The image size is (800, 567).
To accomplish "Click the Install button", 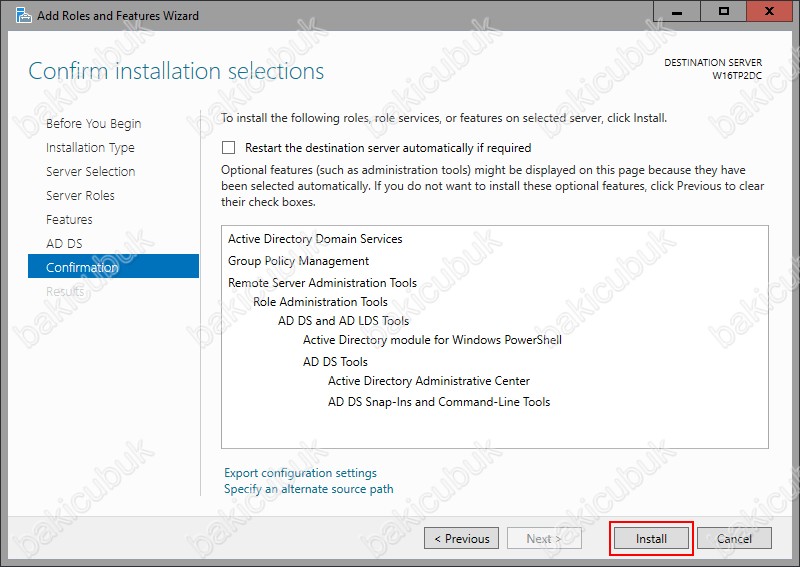I will 651,538.
